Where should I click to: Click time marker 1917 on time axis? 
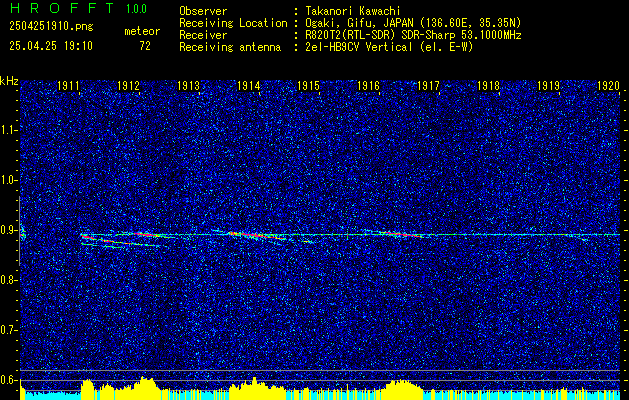[428, 85]
